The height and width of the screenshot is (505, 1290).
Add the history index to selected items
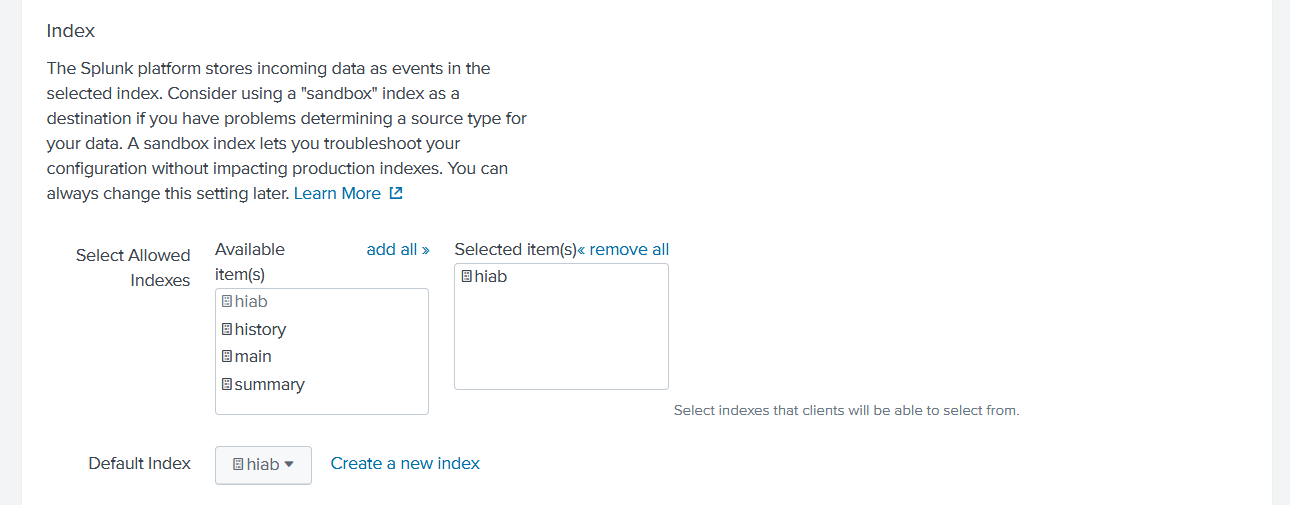[x=260, y=329]
